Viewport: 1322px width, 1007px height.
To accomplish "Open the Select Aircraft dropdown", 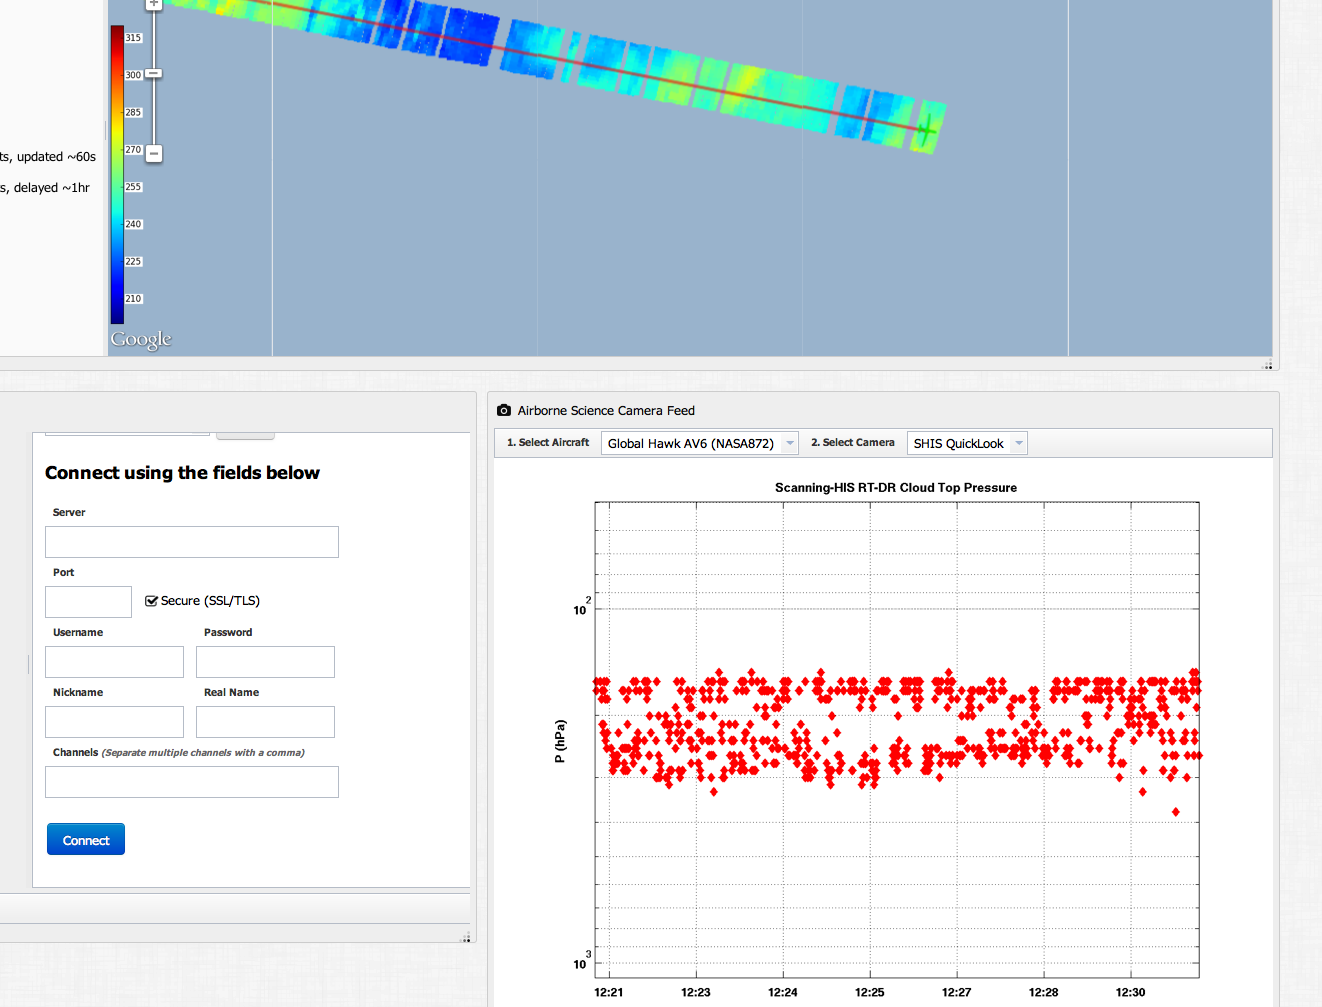I will click(699, 443).
